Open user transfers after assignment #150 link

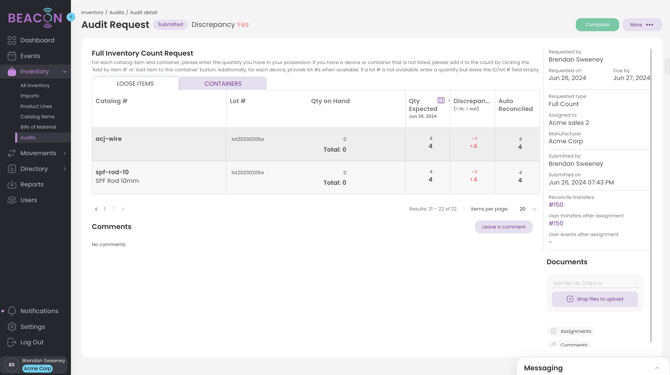(x=556, y=223)
